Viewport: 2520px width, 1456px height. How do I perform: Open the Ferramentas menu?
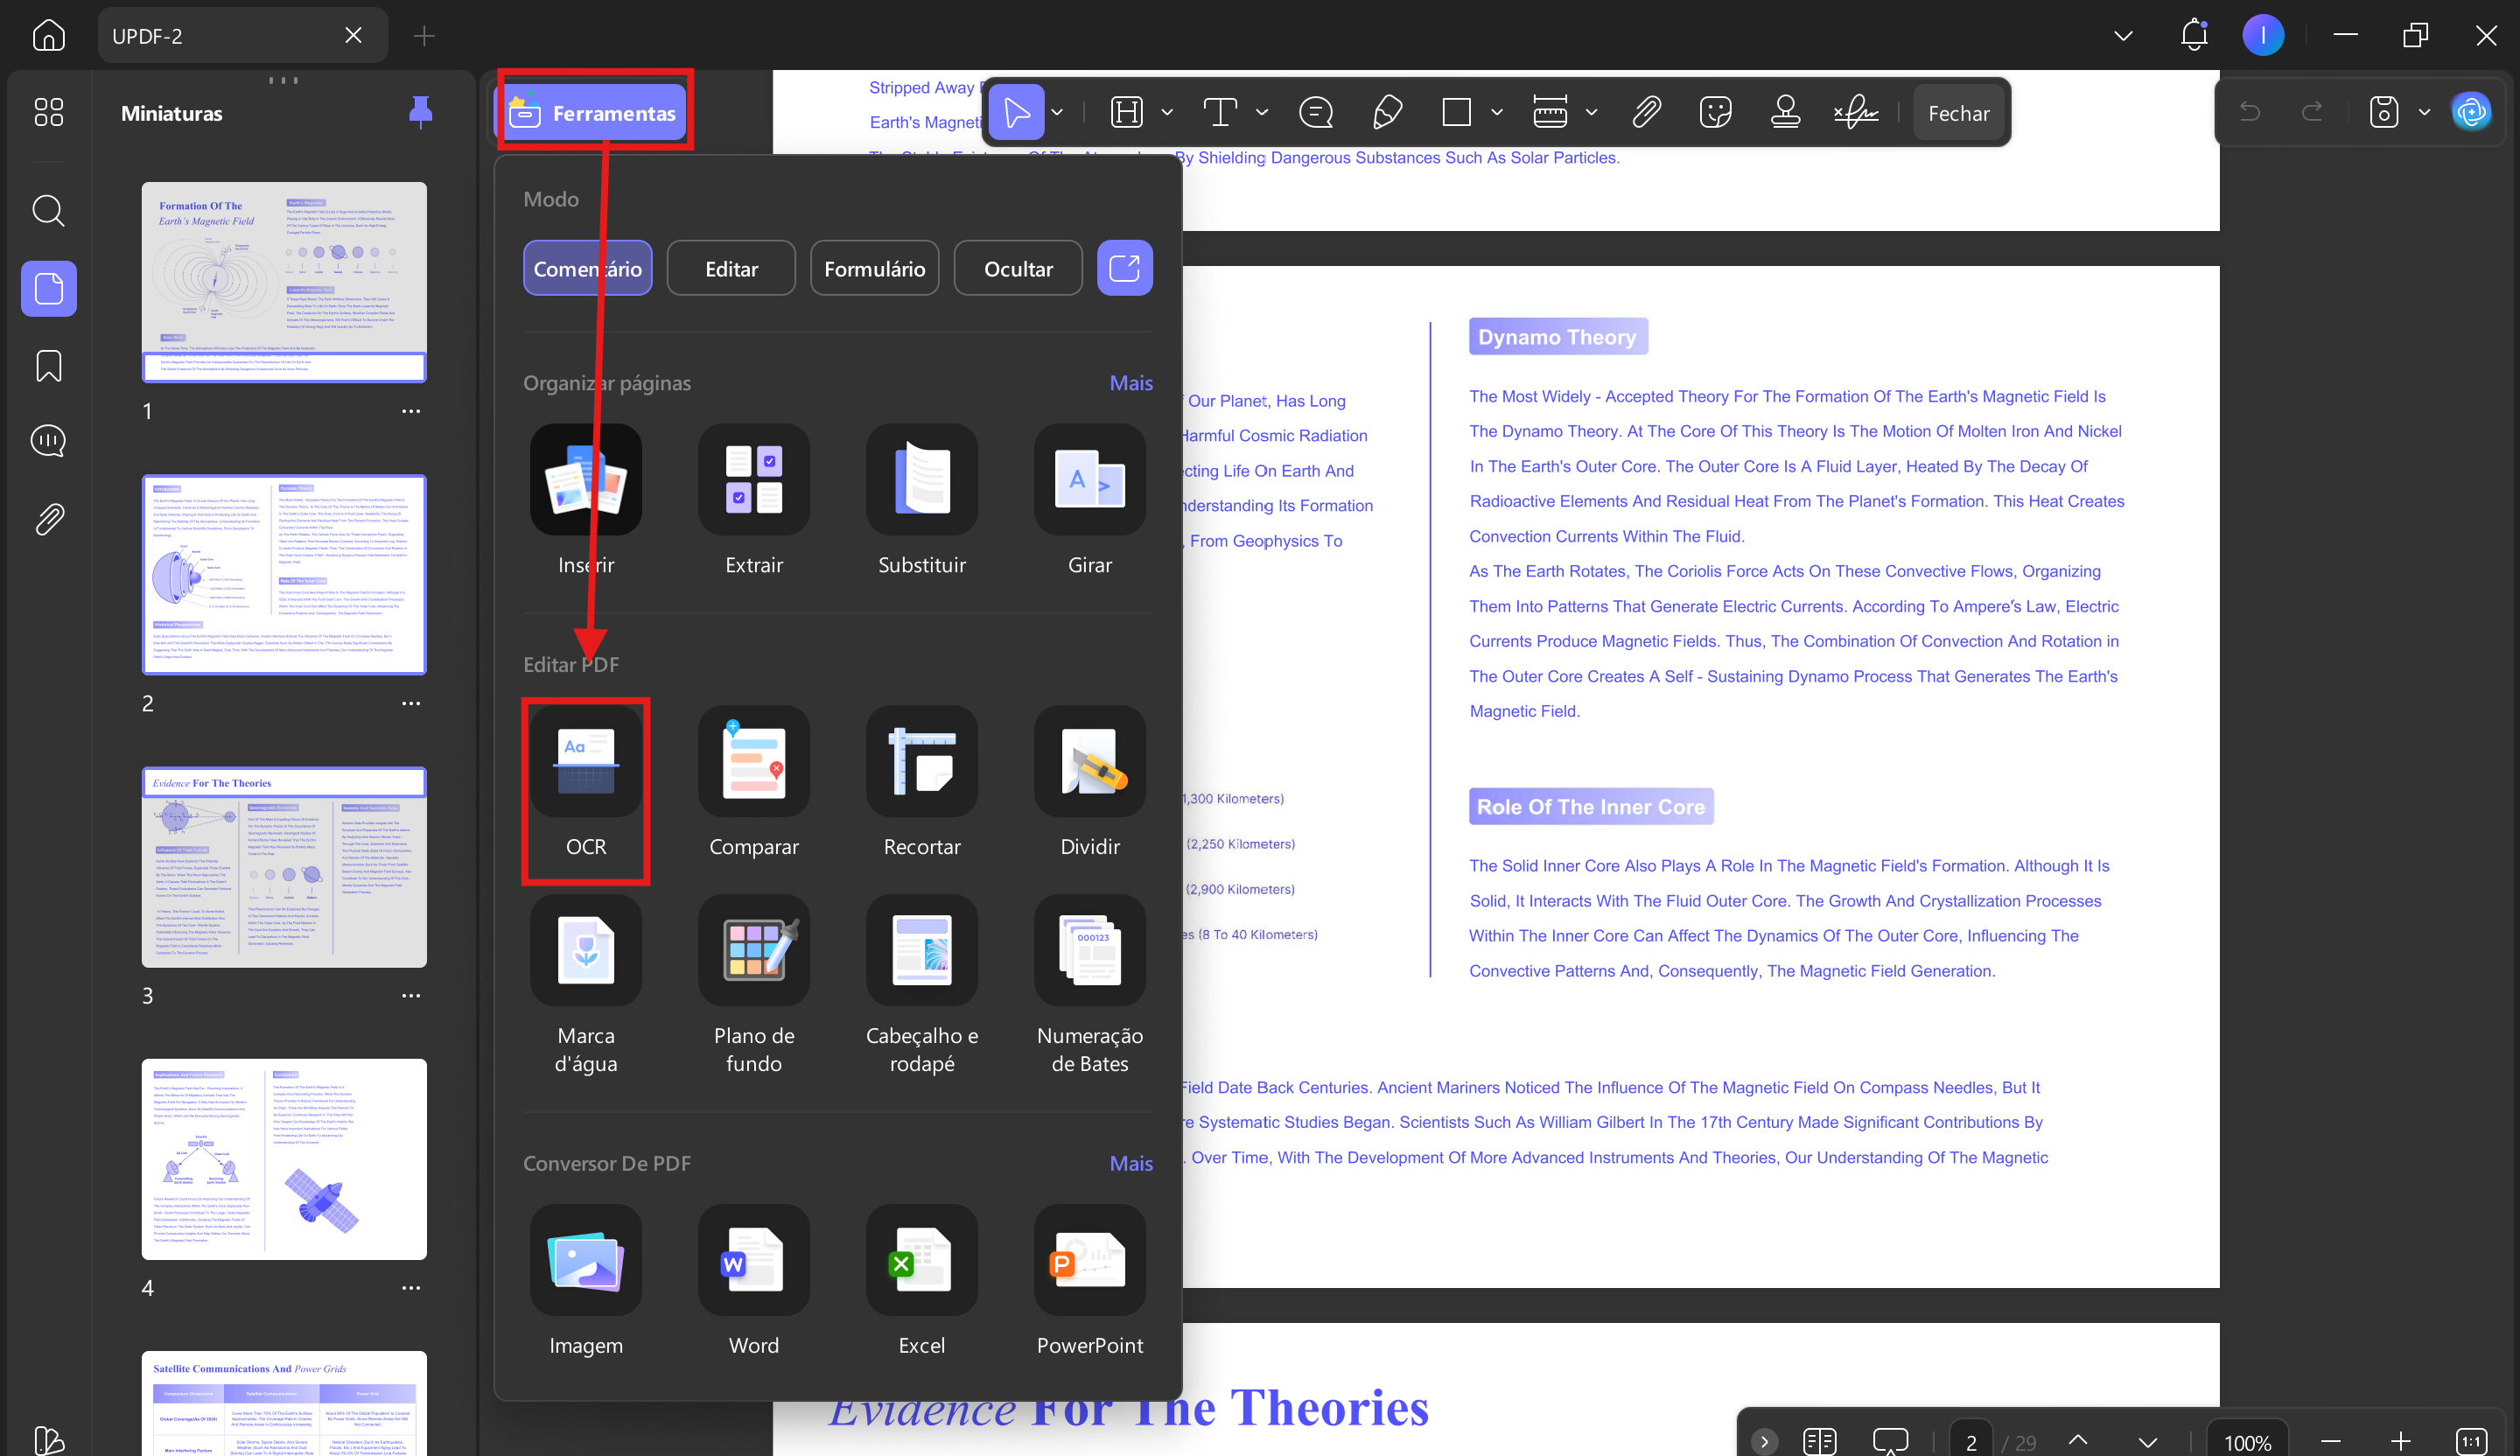(594, 113)
